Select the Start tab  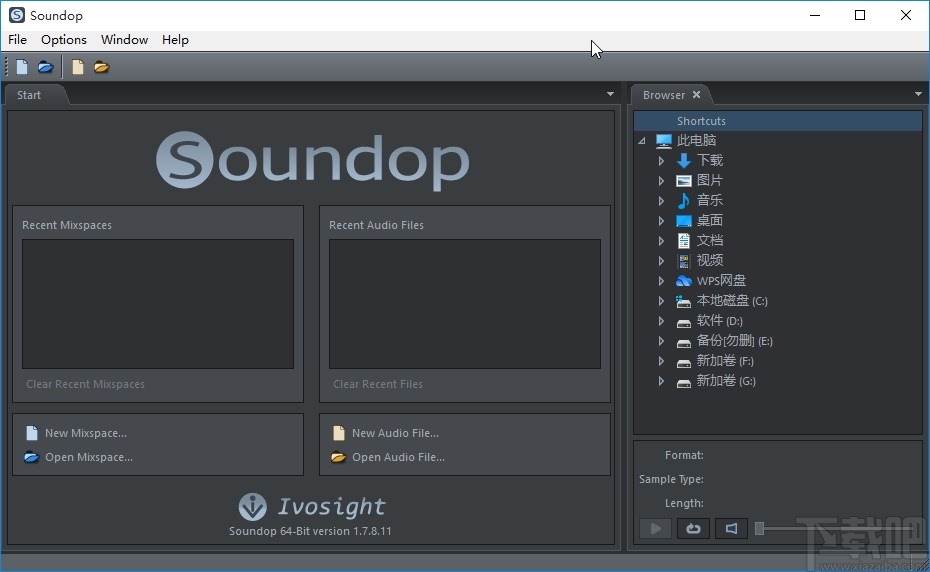pyautogui.click(x=29, y=95)
